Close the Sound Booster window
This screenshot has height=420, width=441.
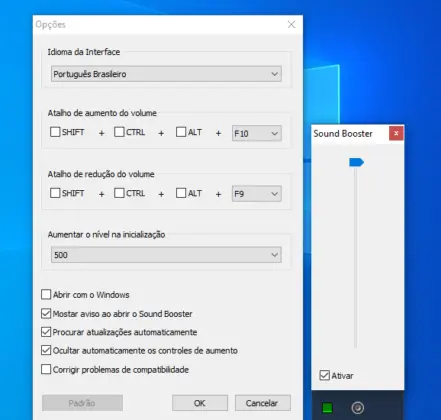pos(396,133)
